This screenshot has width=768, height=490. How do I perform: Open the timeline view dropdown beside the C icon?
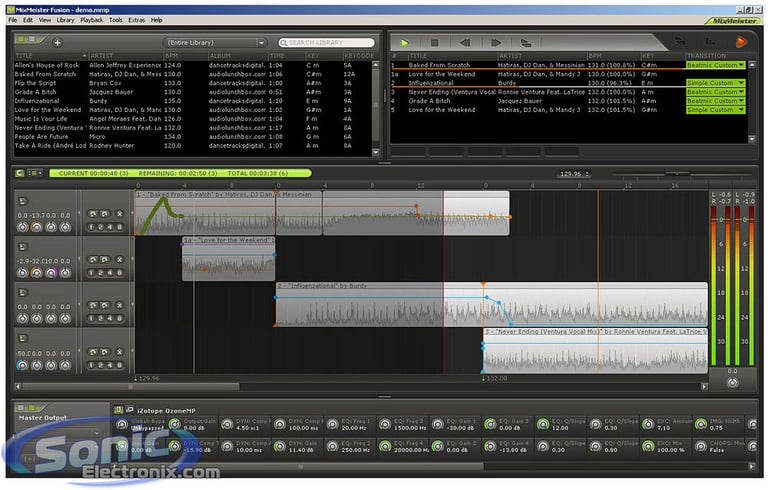(x=35, y=173)
